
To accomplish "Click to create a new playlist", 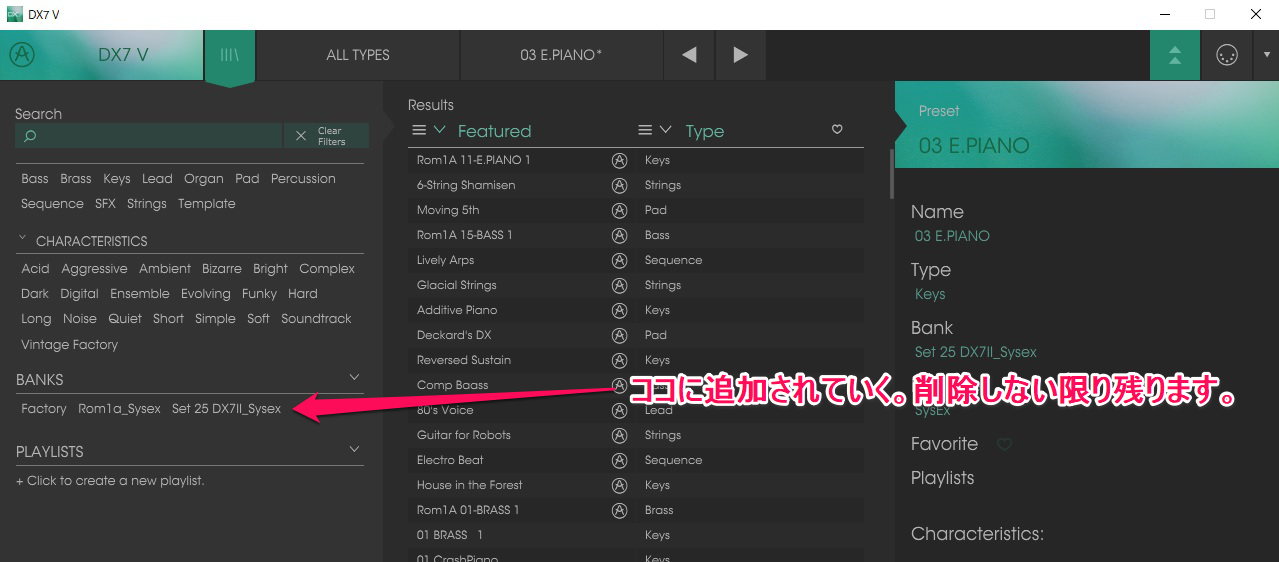I will click(110, 481).
